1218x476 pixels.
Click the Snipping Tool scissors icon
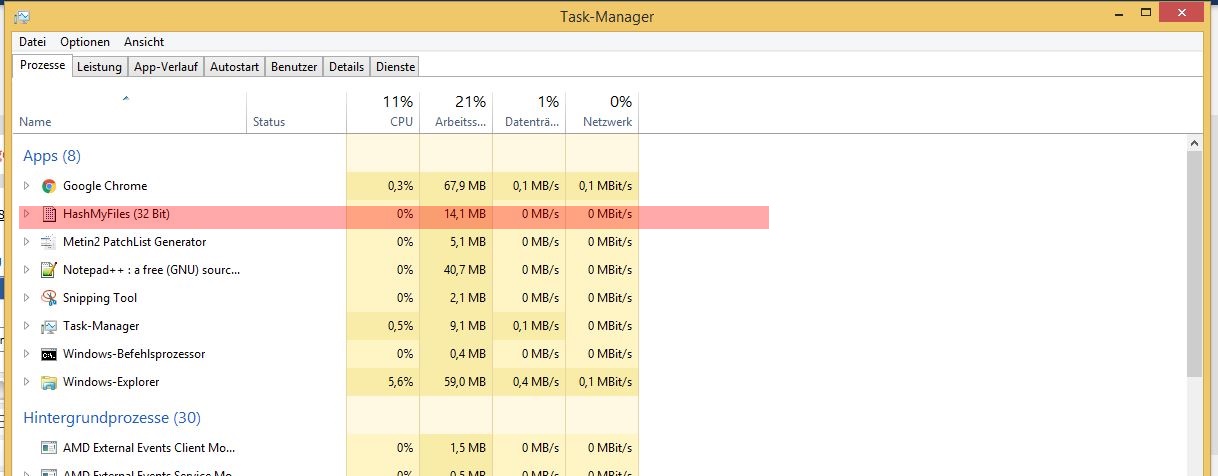pos(49,298)
